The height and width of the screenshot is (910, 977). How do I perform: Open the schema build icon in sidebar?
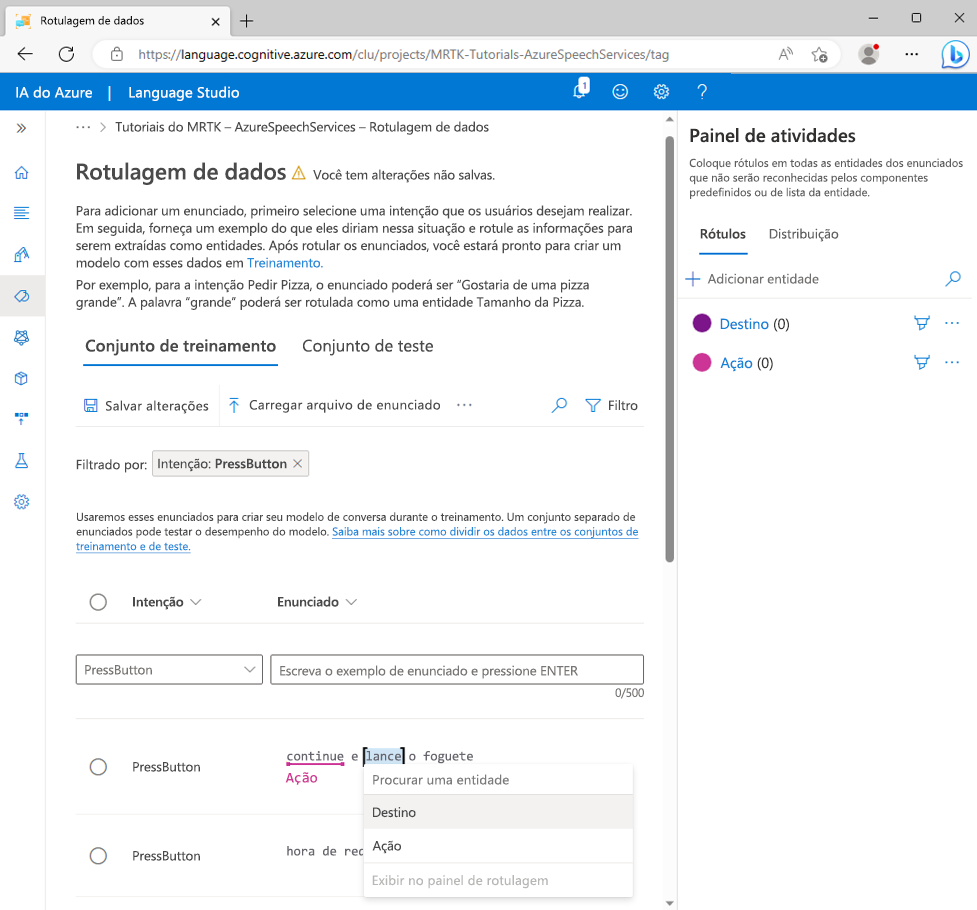click(x=22, y=254)
